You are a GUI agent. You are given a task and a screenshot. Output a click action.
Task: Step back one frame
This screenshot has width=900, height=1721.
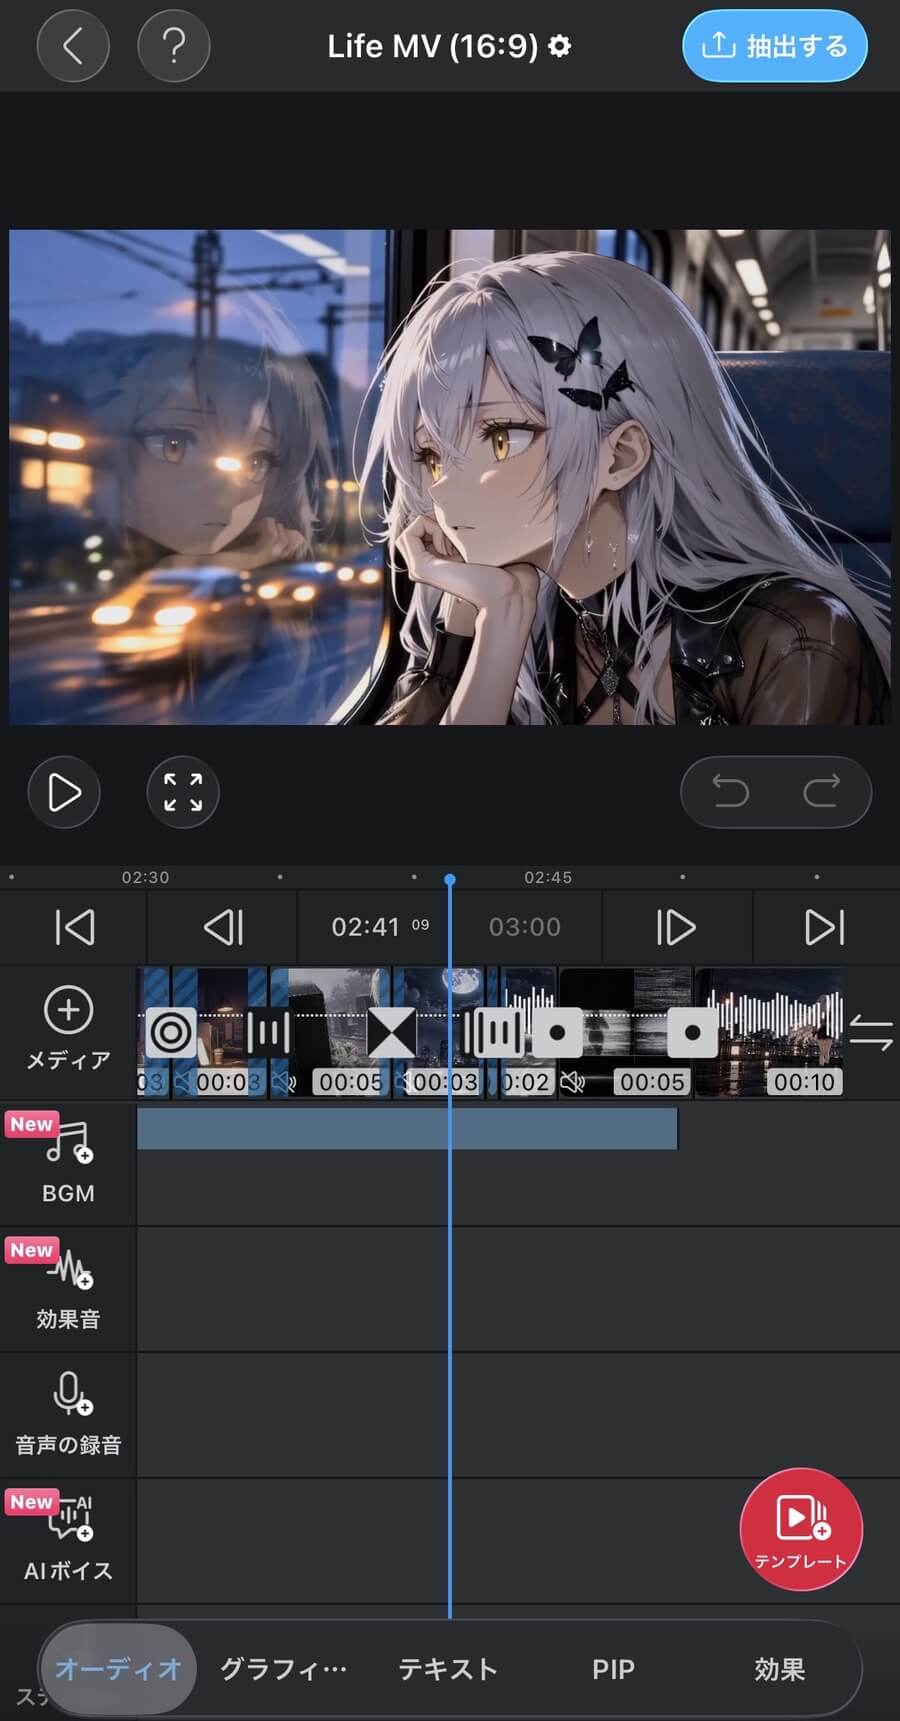223,927
